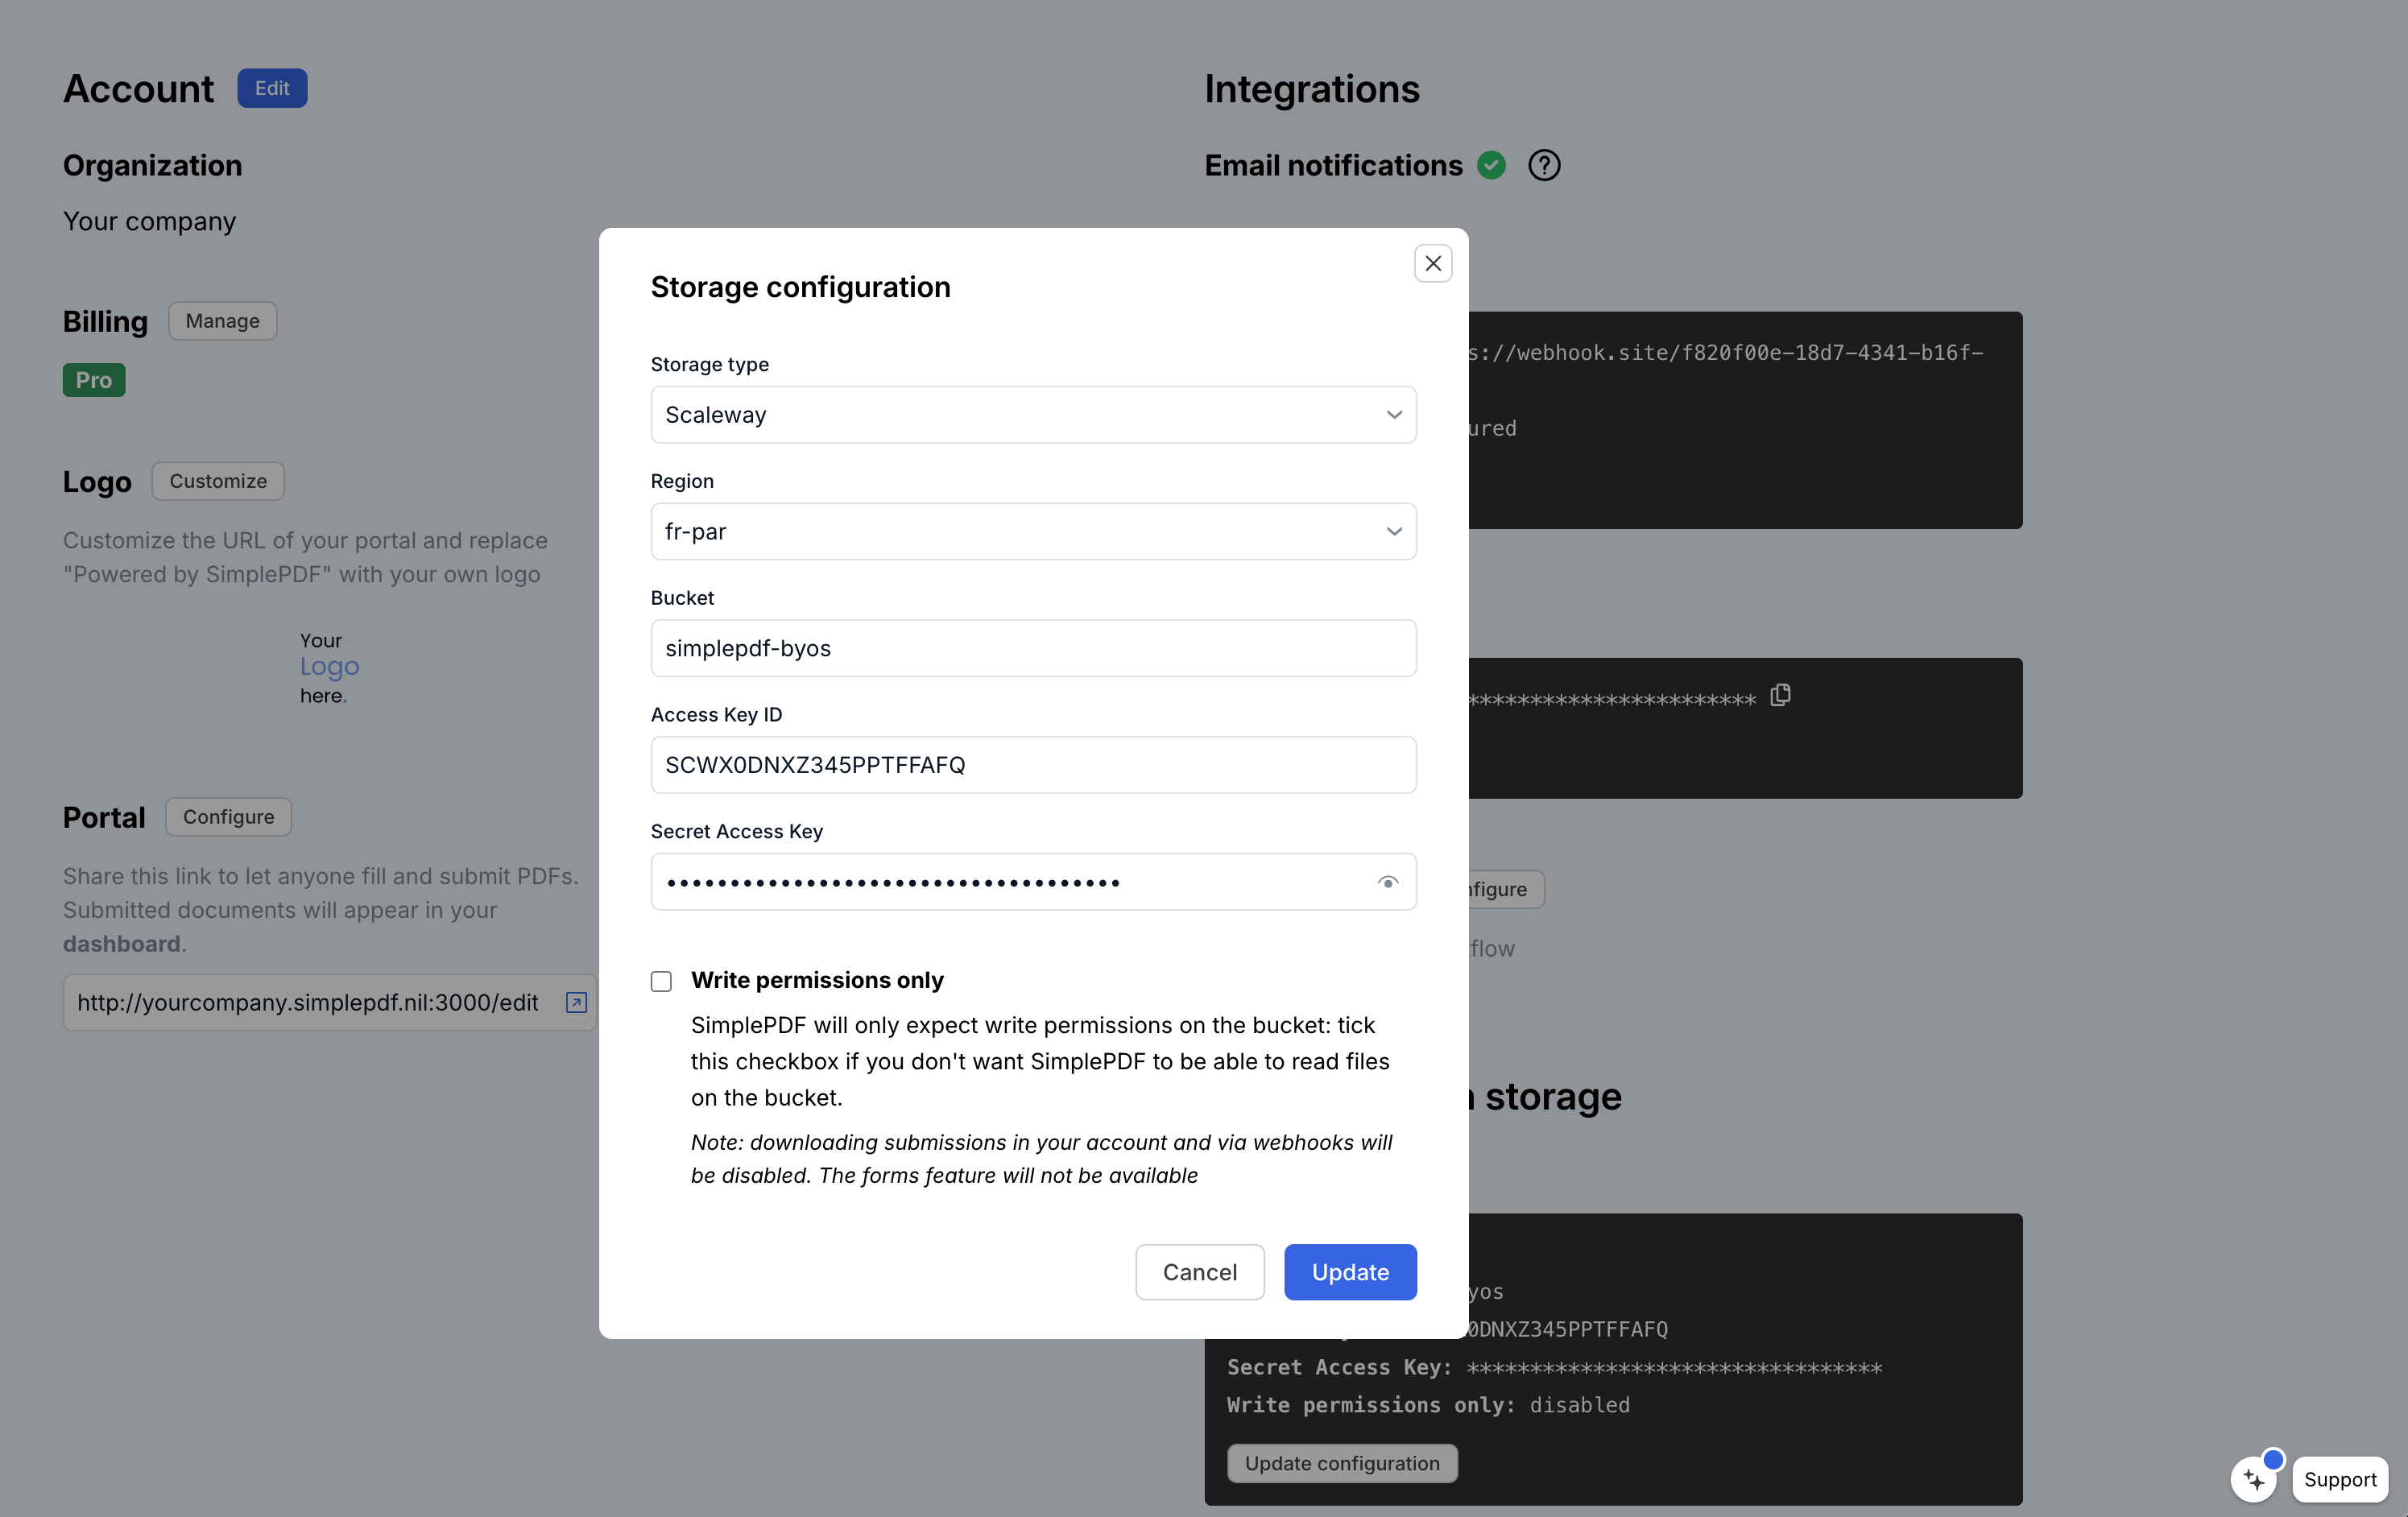Click the Bucket input field

[x=1033, y=648]
